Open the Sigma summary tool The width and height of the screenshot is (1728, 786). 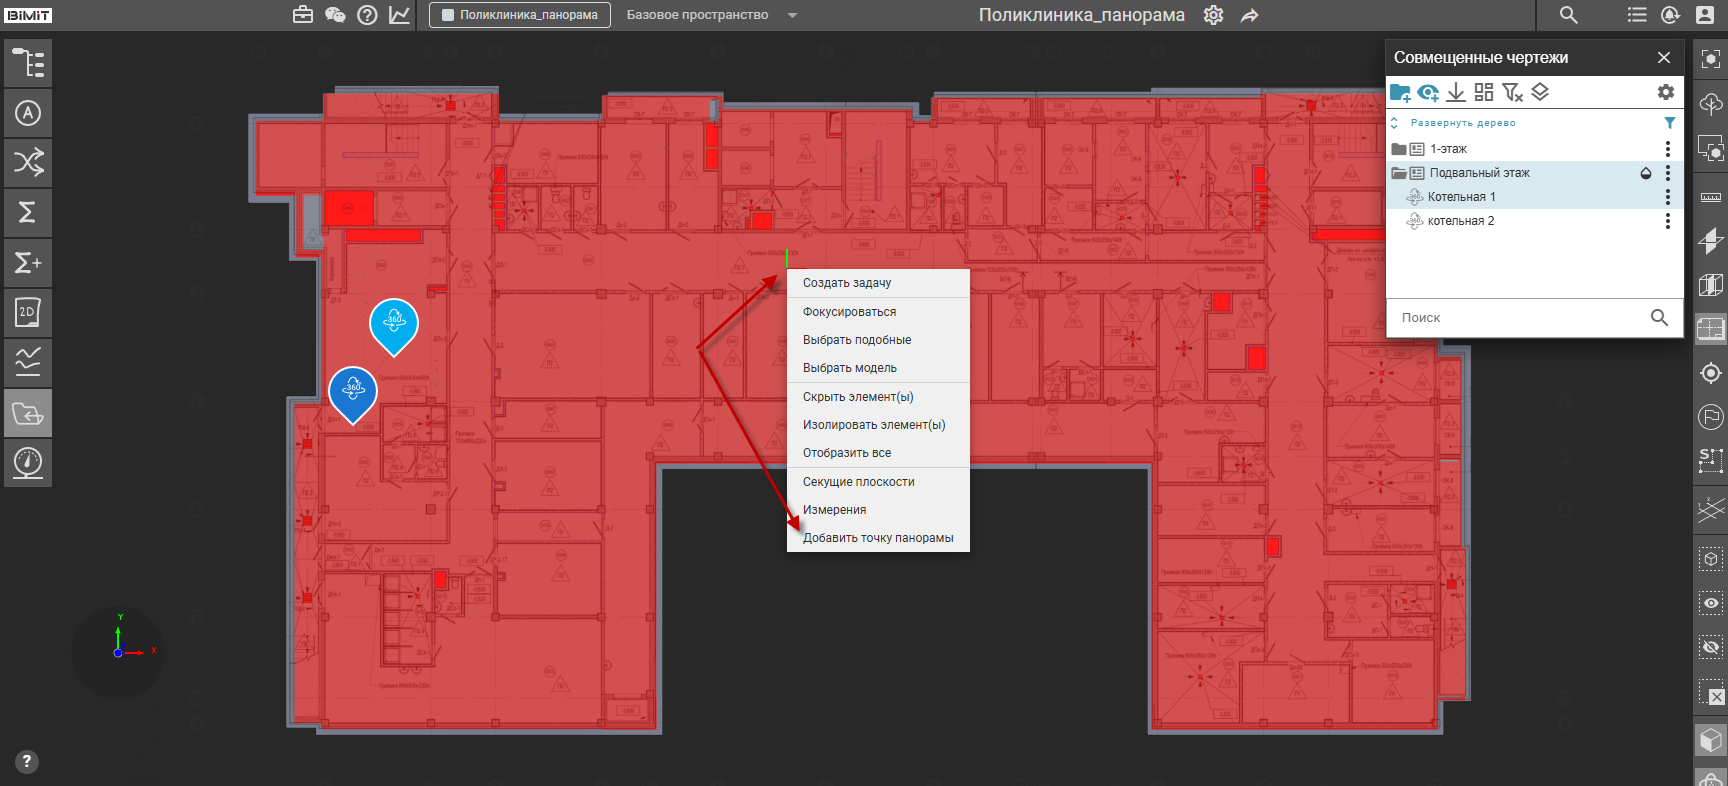pyautogui.click(x=28, y=213)
